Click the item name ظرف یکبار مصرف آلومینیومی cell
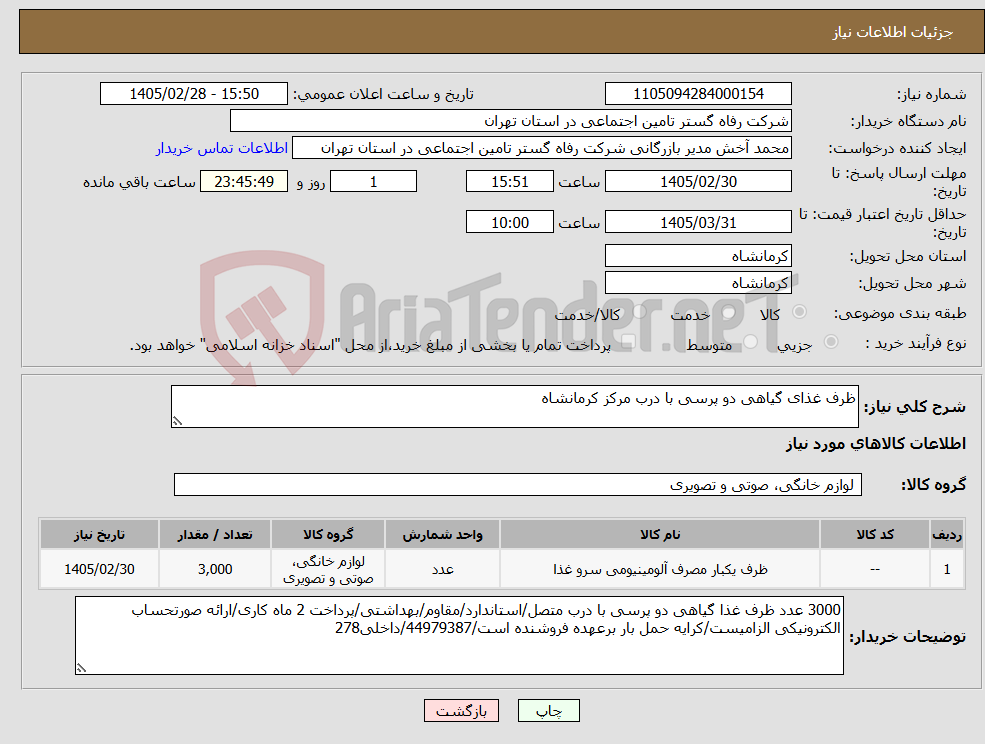The image size is (985, 744). [x=660, y=569]
